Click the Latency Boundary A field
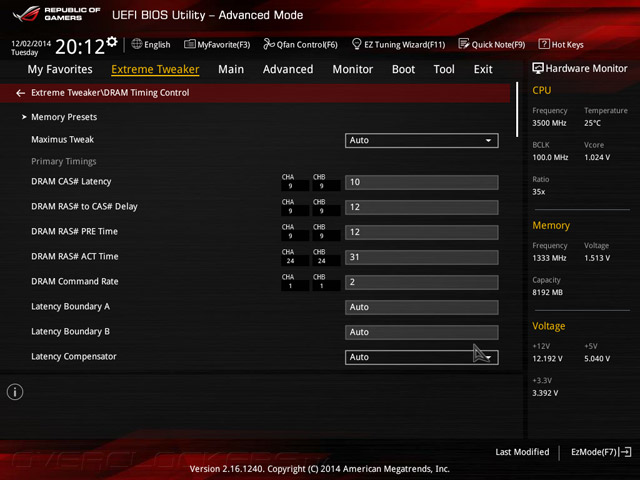 [x=422, y=307]
